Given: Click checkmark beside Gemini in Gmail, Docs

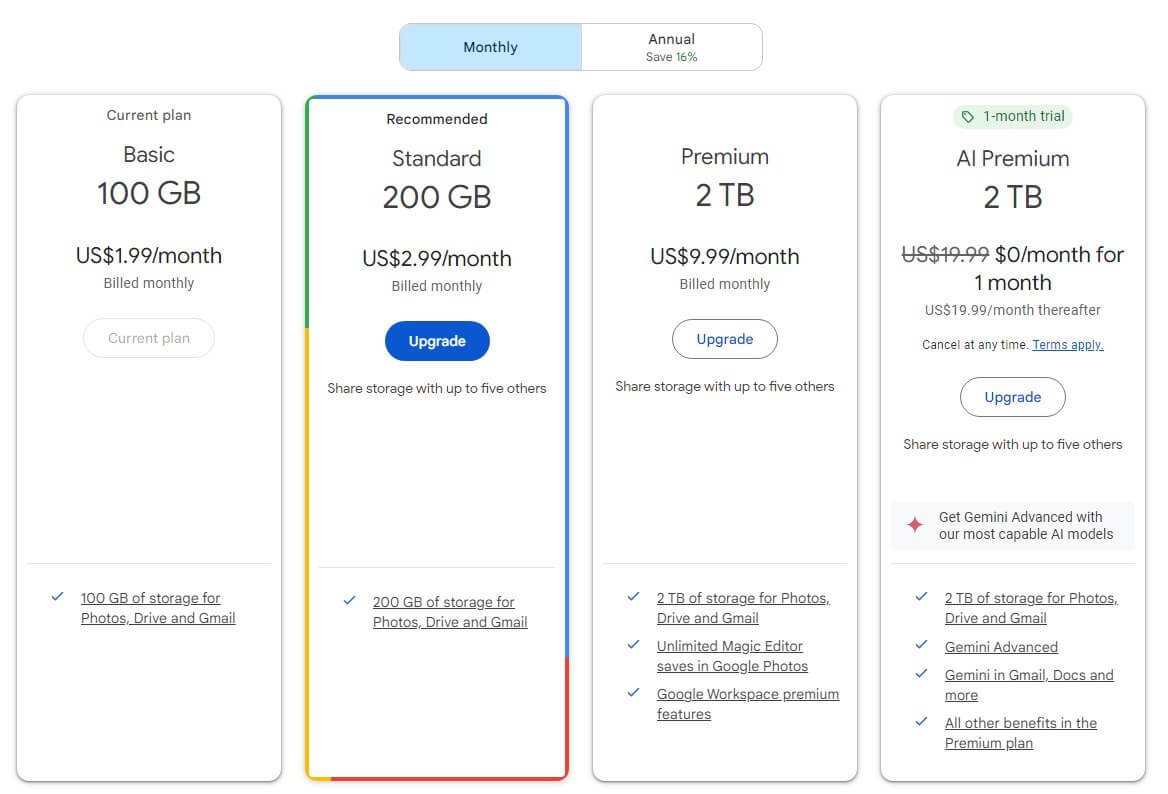Looking at the screenshot, I should pyautogui.click(x=921, y=674).
